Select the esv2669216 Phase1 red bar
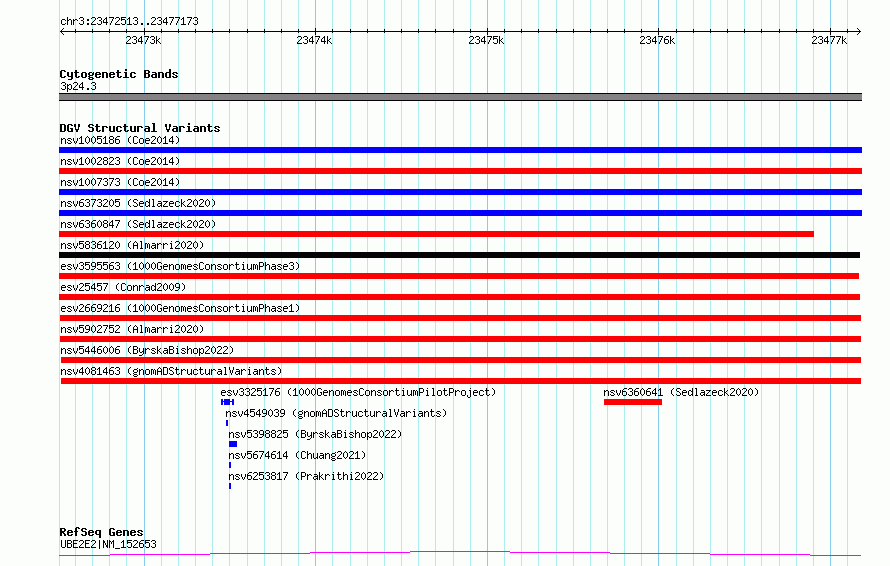 (460, 318)
